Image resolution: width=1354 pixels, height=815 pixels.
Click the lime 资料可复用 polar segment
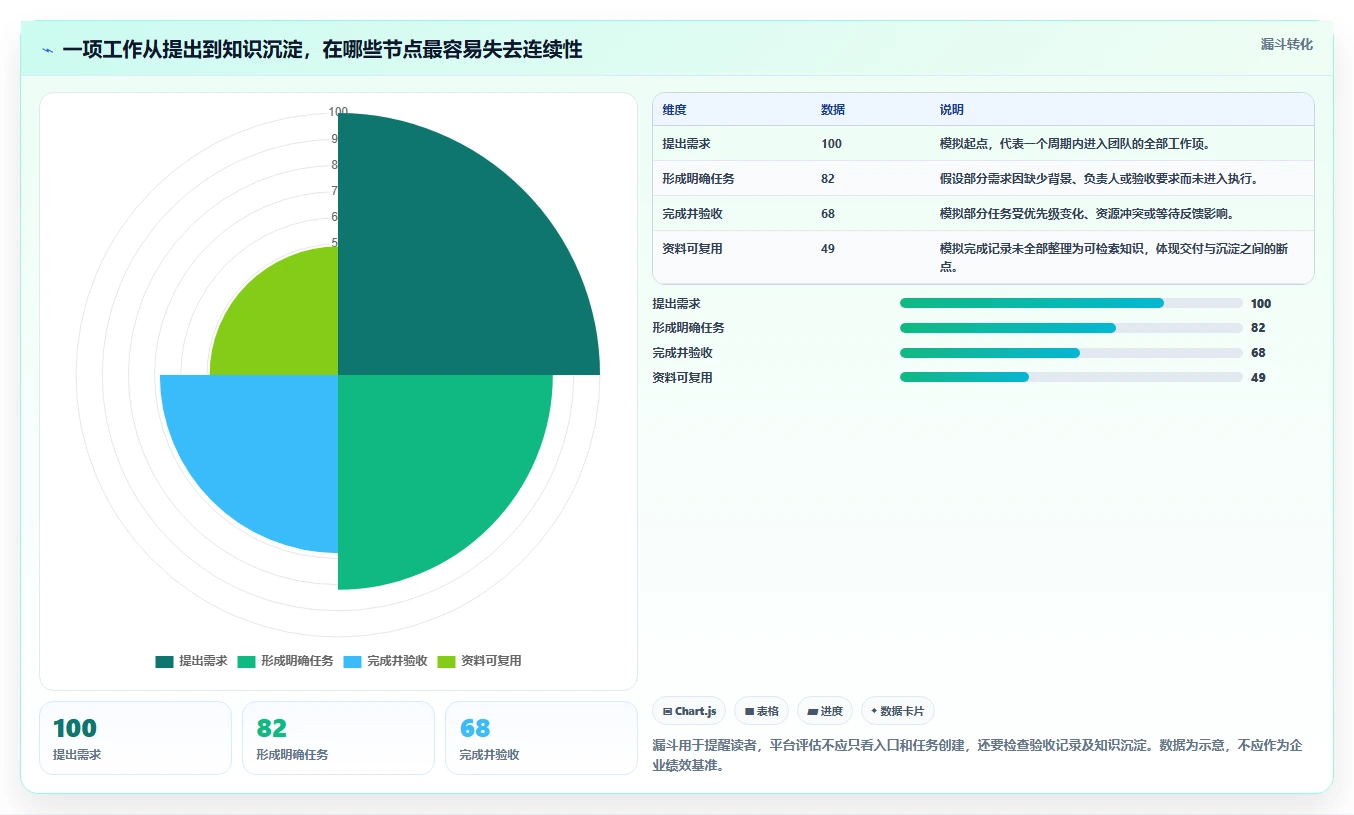coord(285,325)
